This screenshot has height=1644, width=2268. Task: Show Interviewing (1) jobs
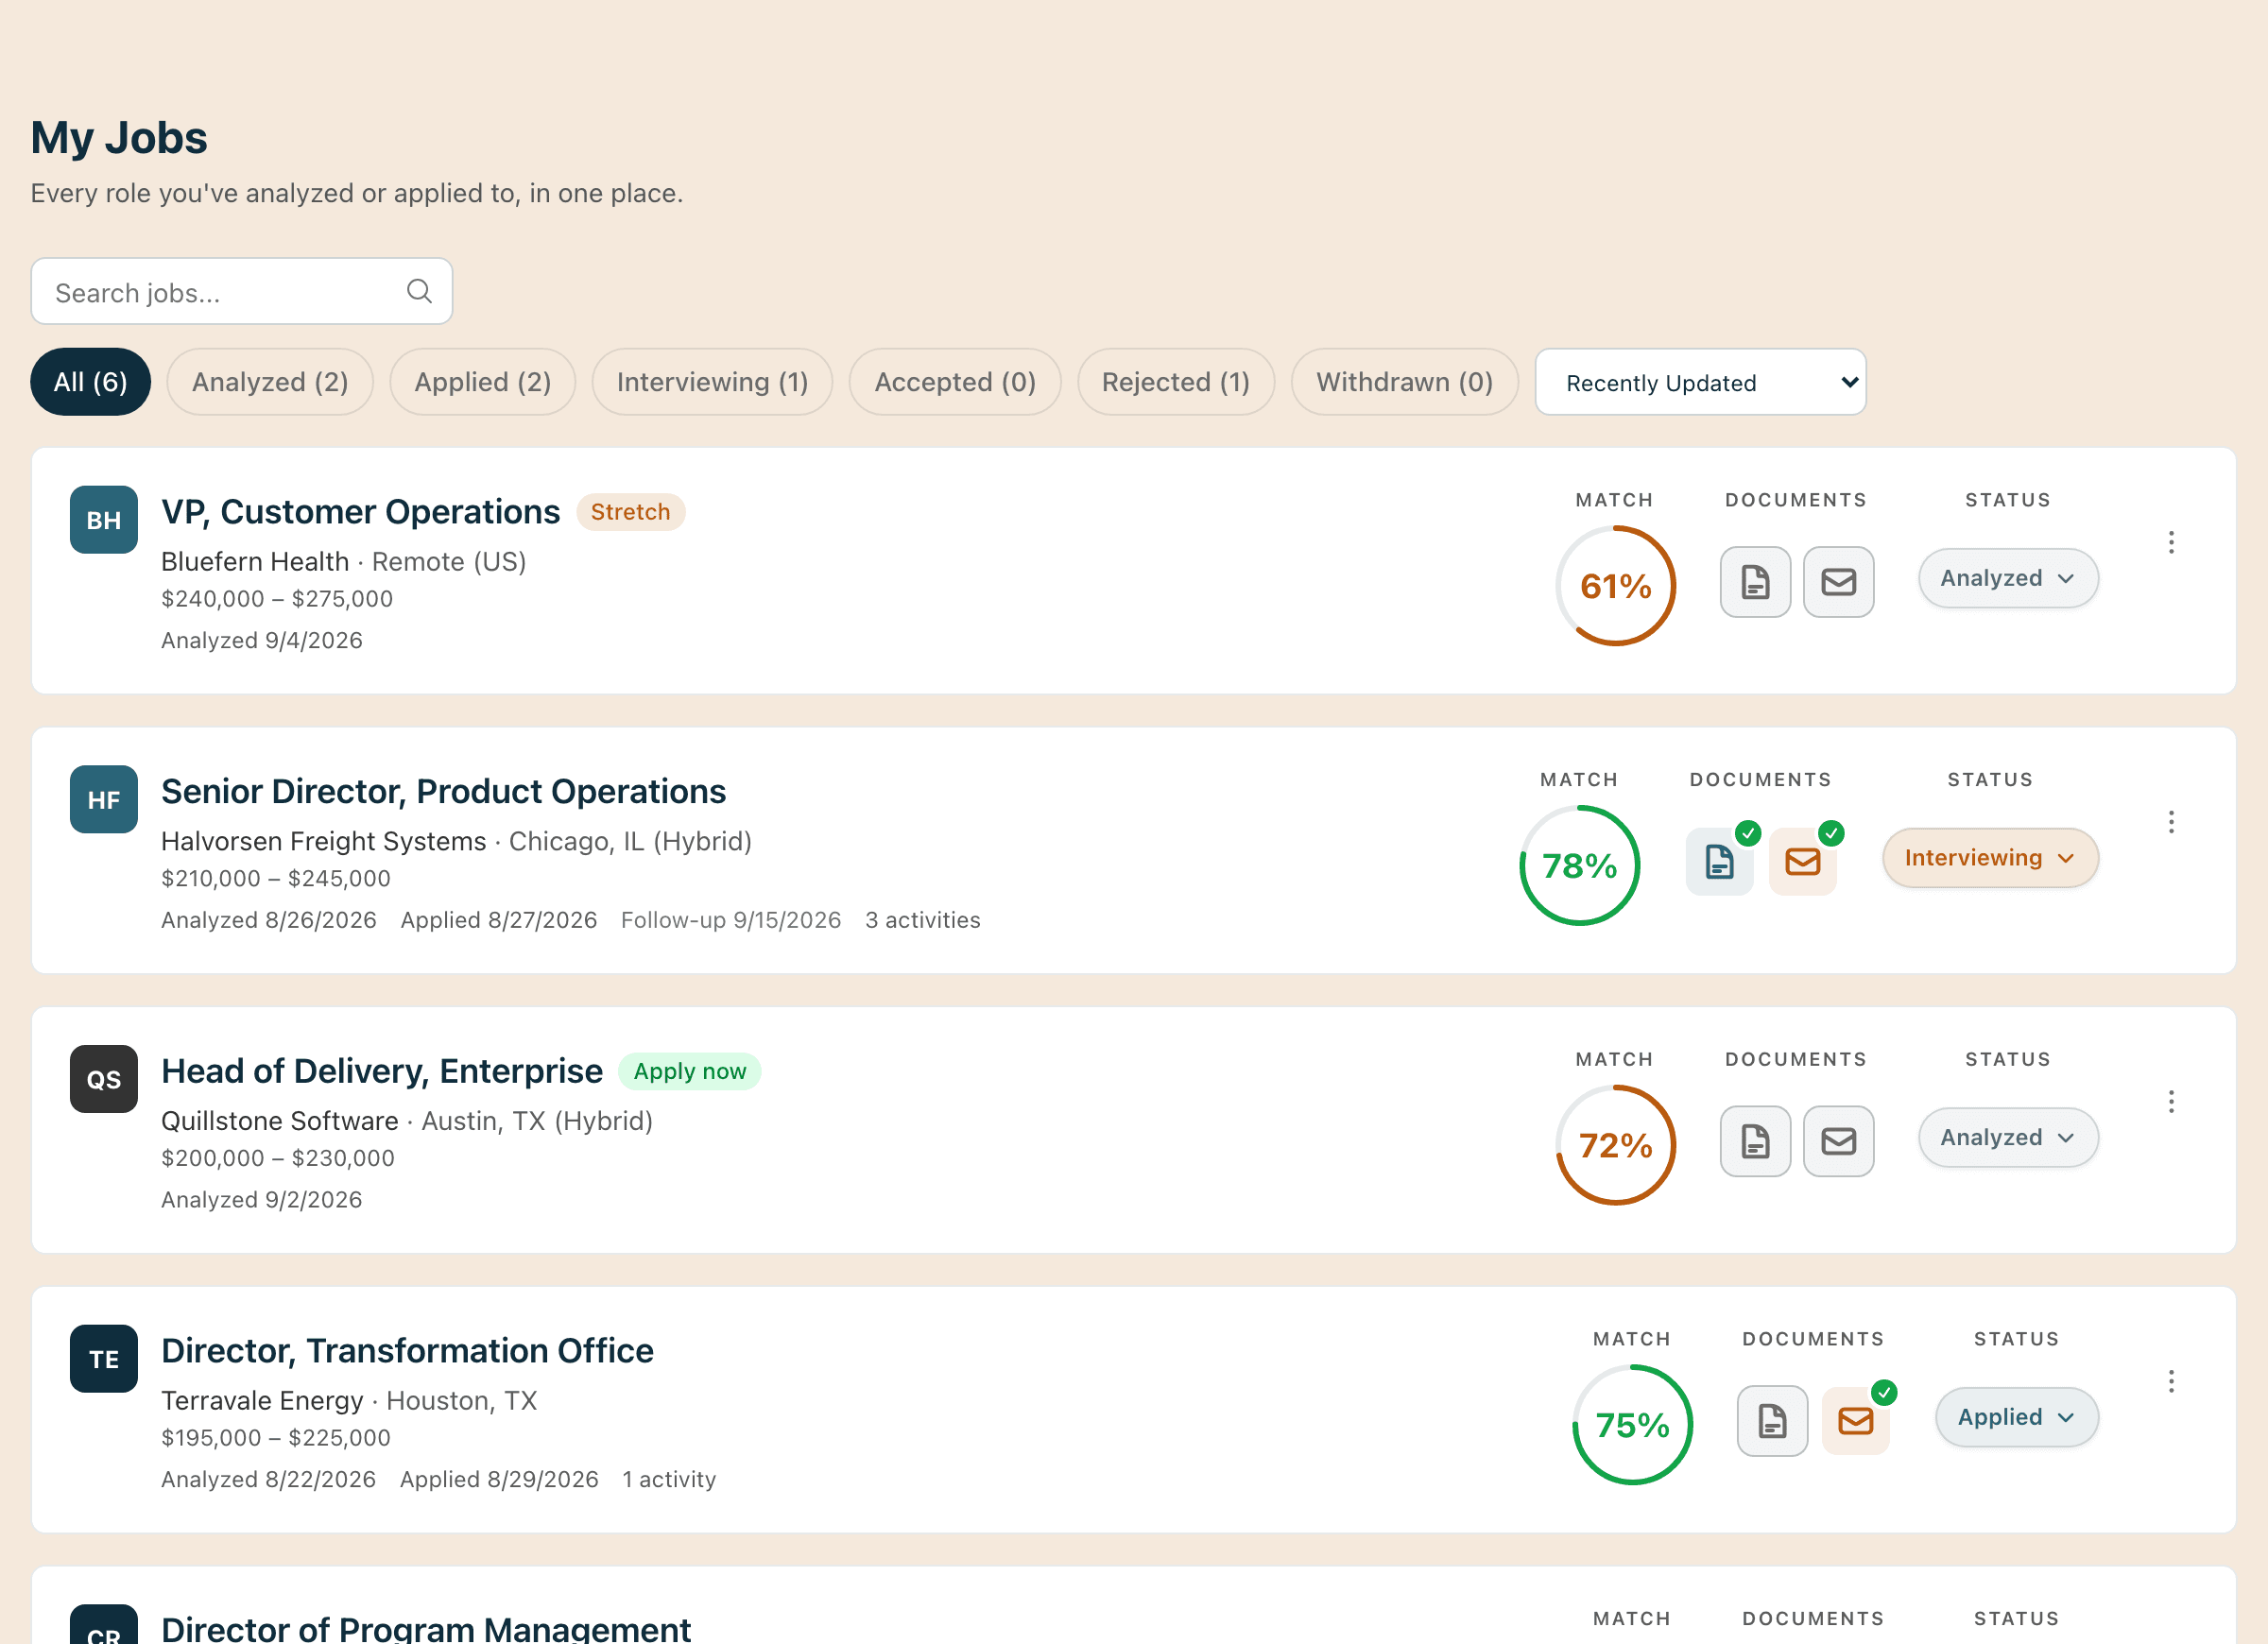coord(712,382)
